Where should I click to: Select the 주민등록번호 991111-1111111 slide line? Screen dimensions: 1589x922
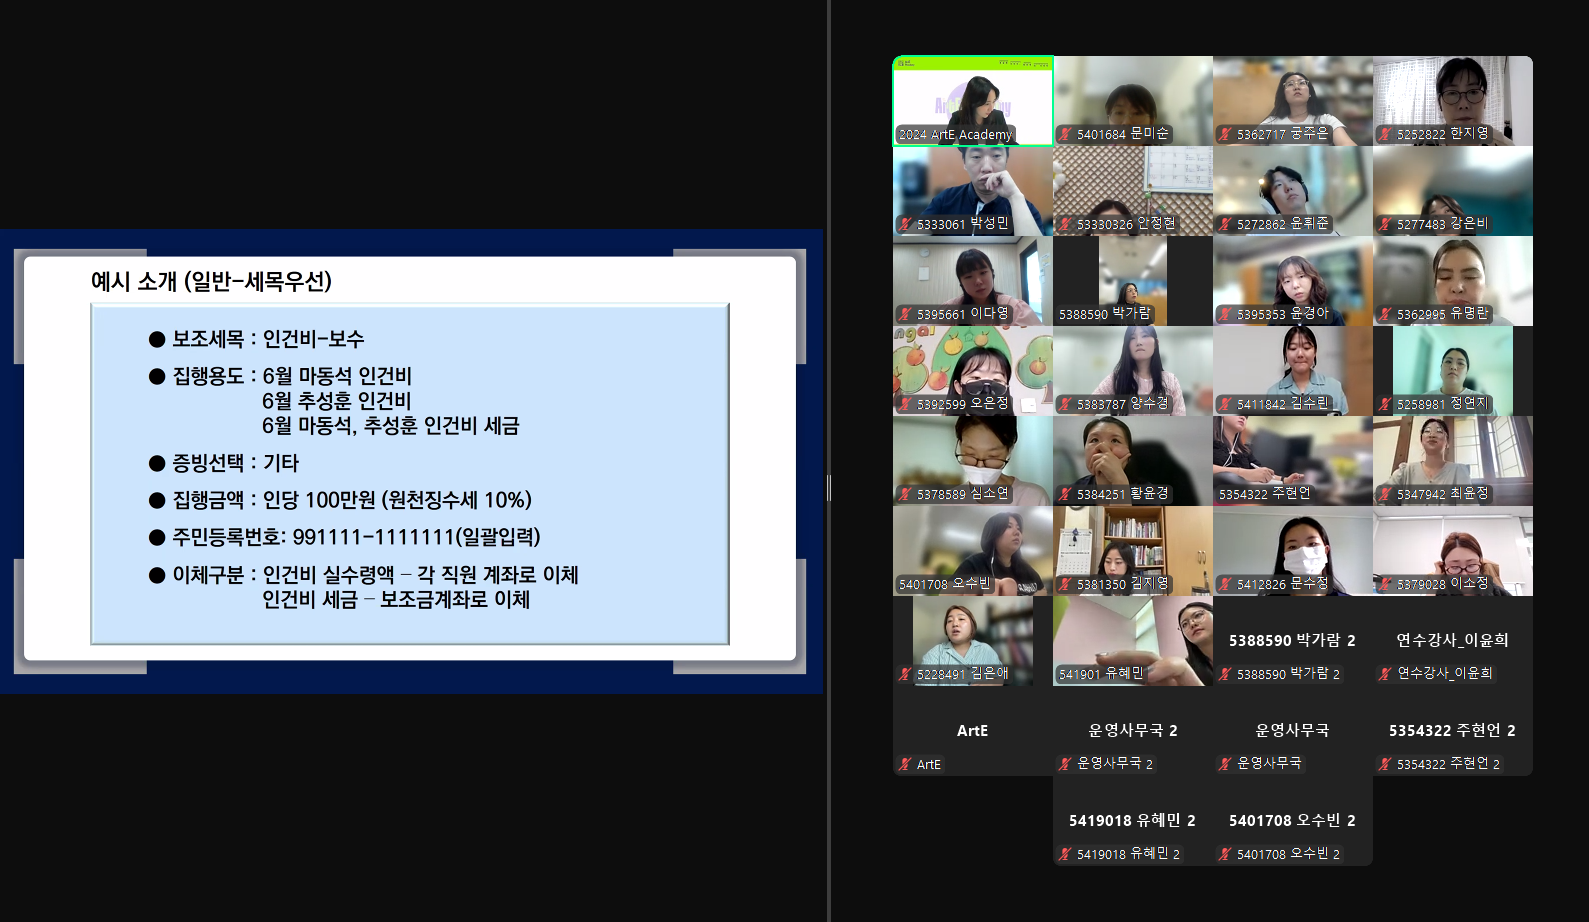[x=356, y=537]
